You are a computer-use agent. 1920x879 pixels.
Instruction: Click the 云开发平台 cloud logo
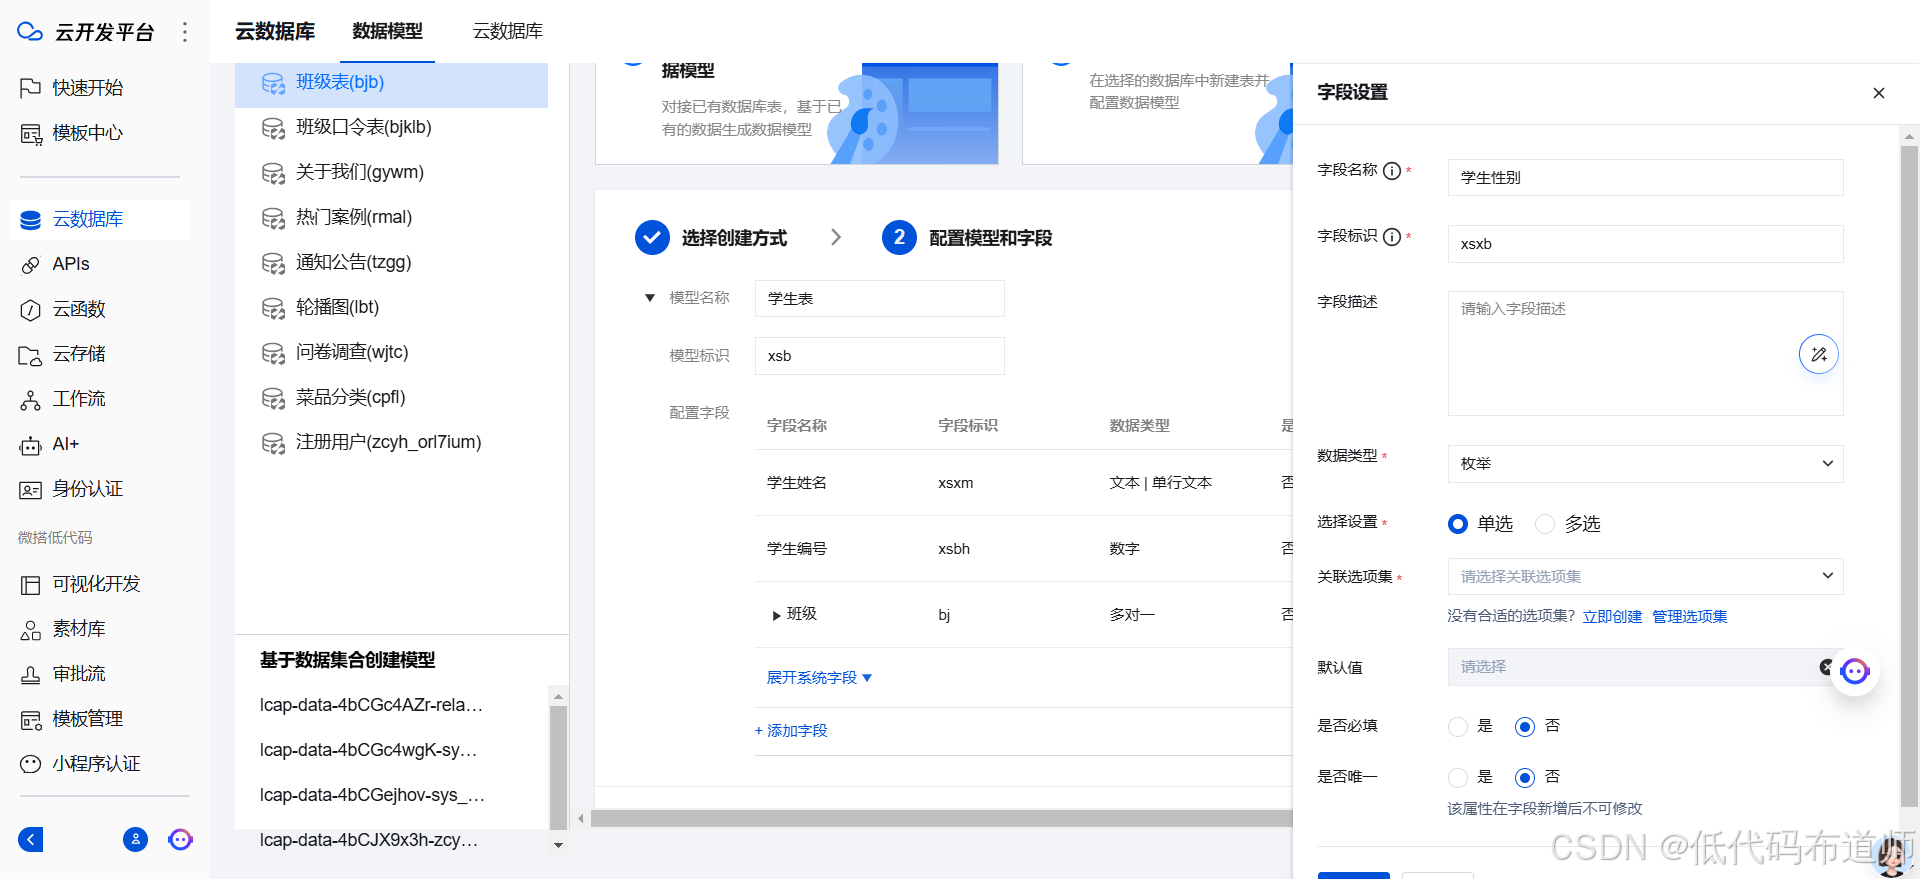pos(30,32)
